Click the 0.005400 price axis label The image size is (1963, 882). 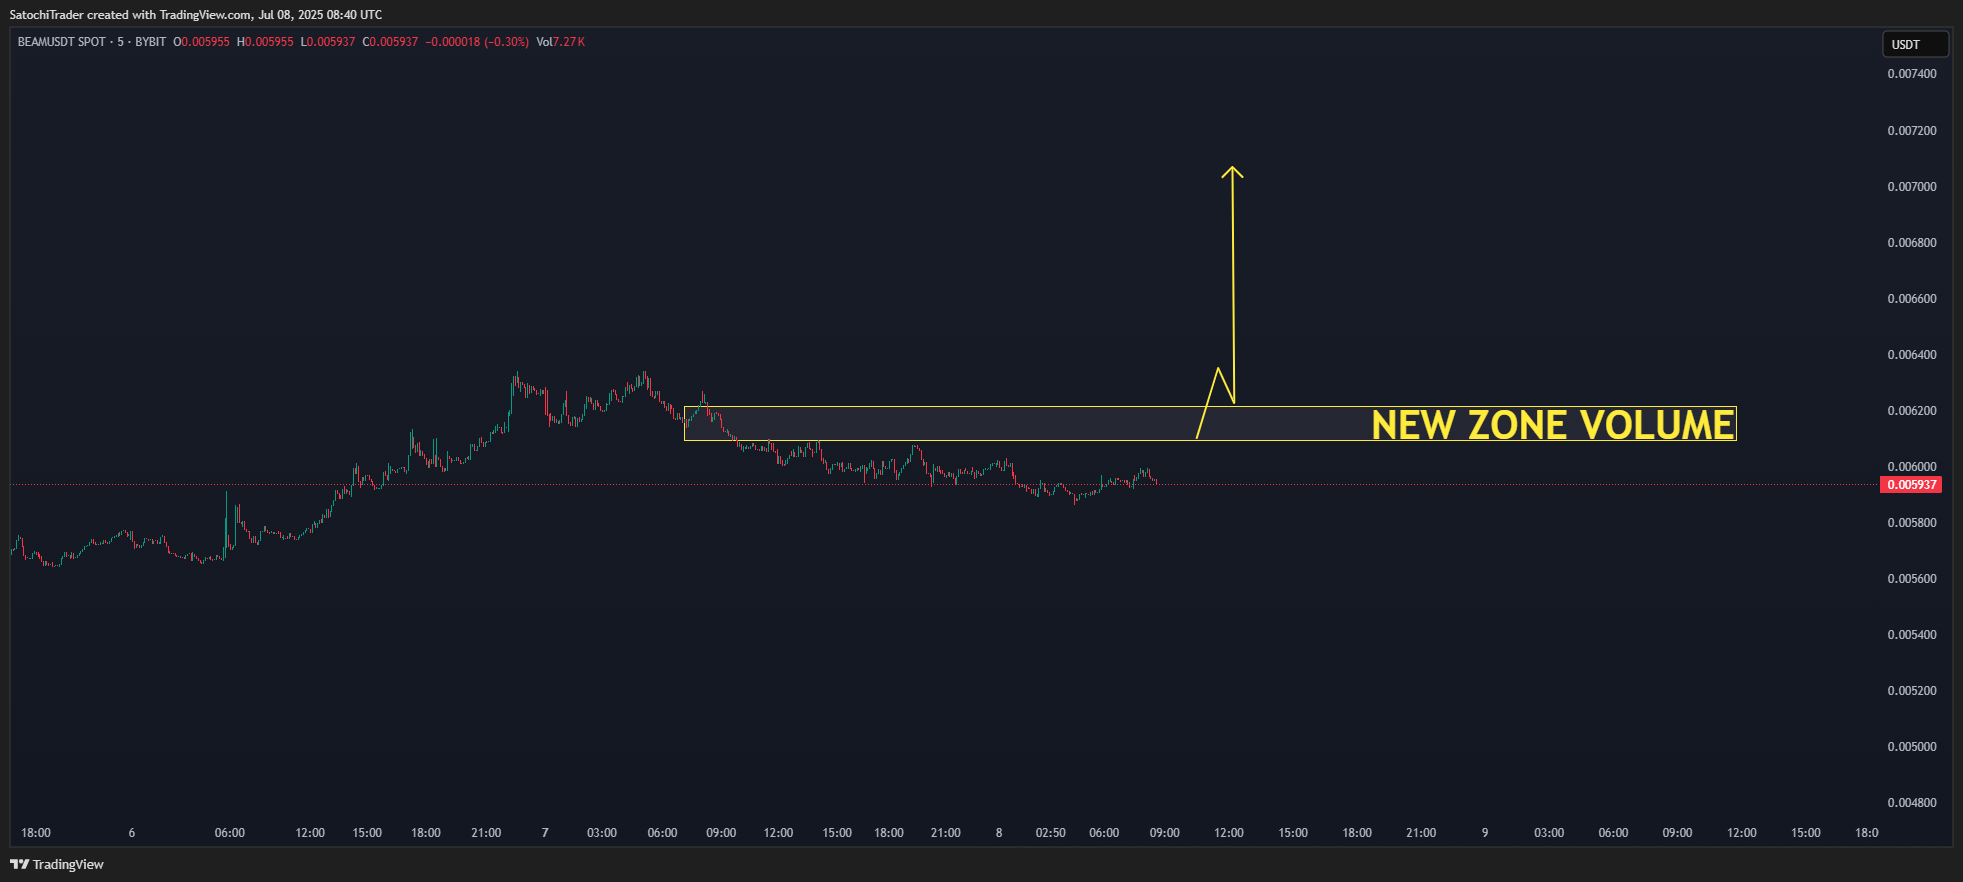tap(1912, 635)
